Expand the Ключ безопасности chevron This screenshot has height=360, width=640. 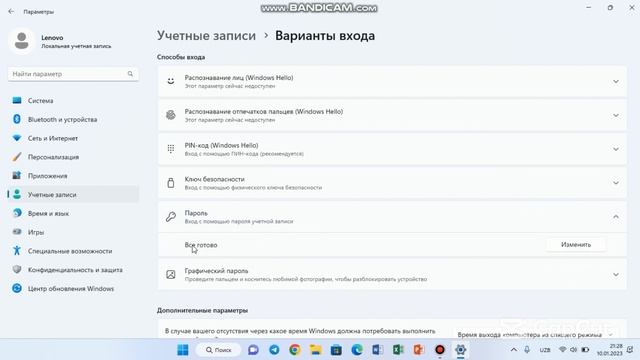pos(616,183)
